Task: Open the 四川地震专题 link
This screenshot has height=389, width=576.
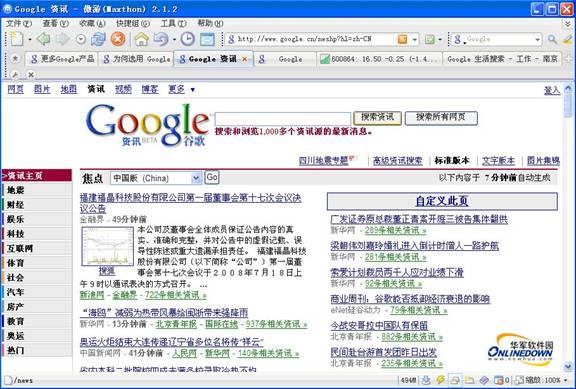Action: coord(323,161)
